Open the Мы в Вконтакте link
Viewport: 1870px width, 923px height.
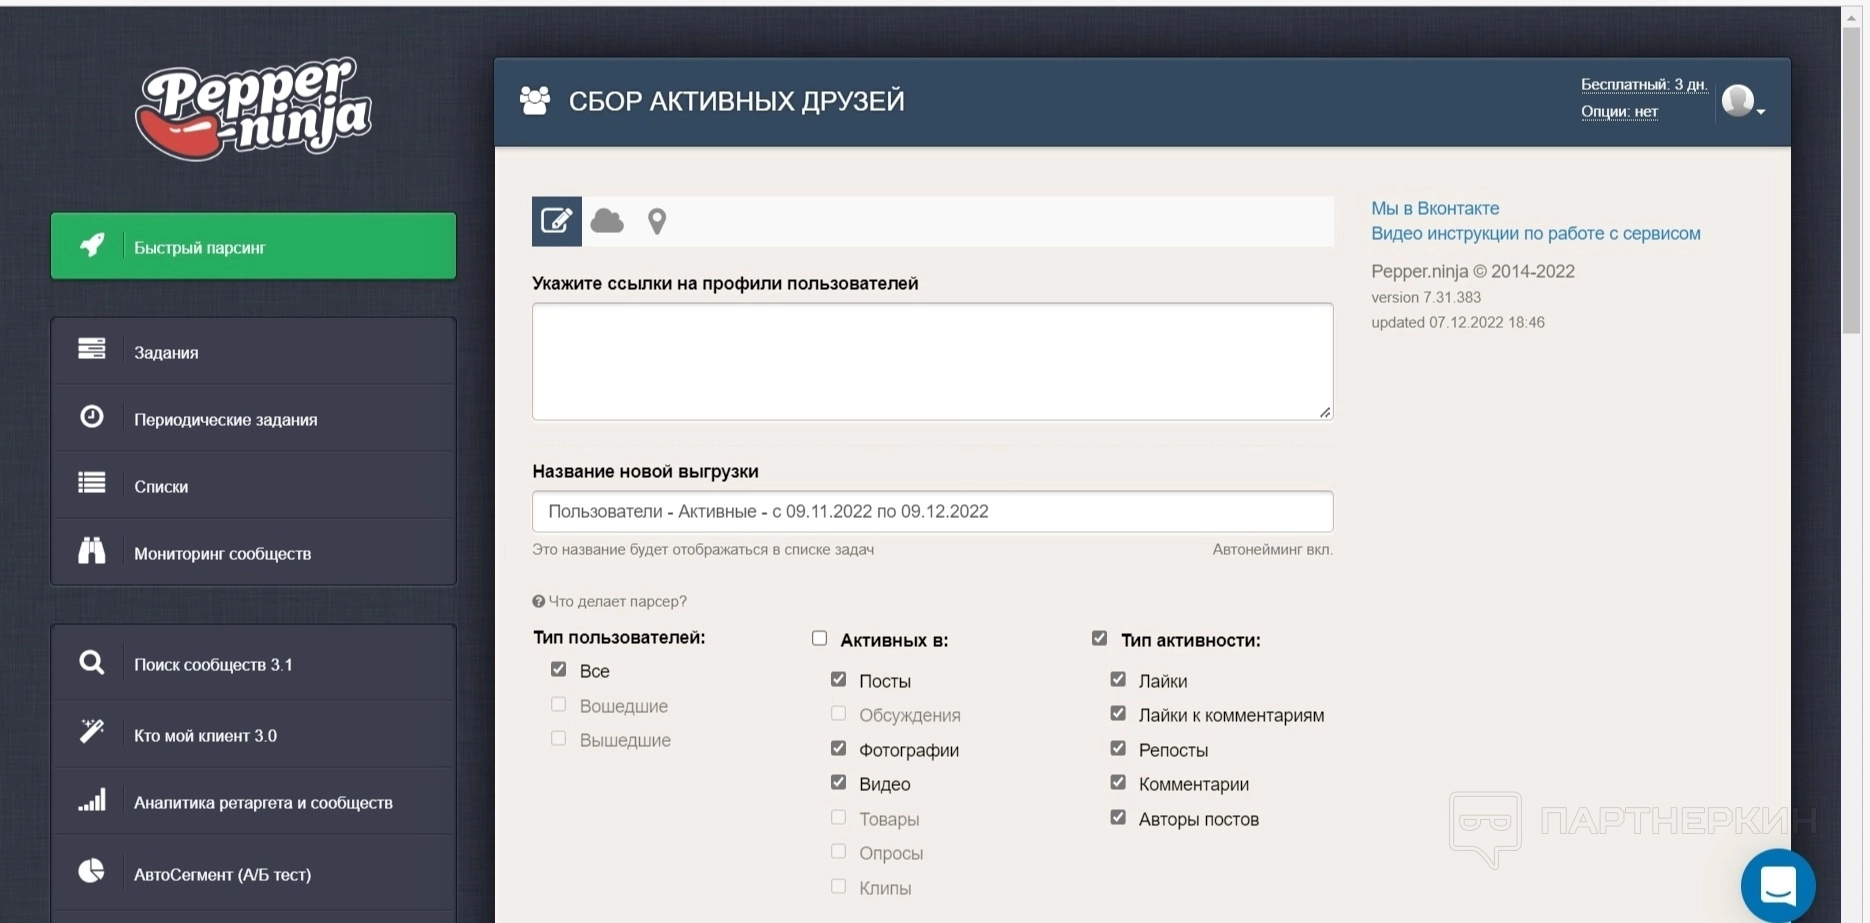click(1435, 208)
